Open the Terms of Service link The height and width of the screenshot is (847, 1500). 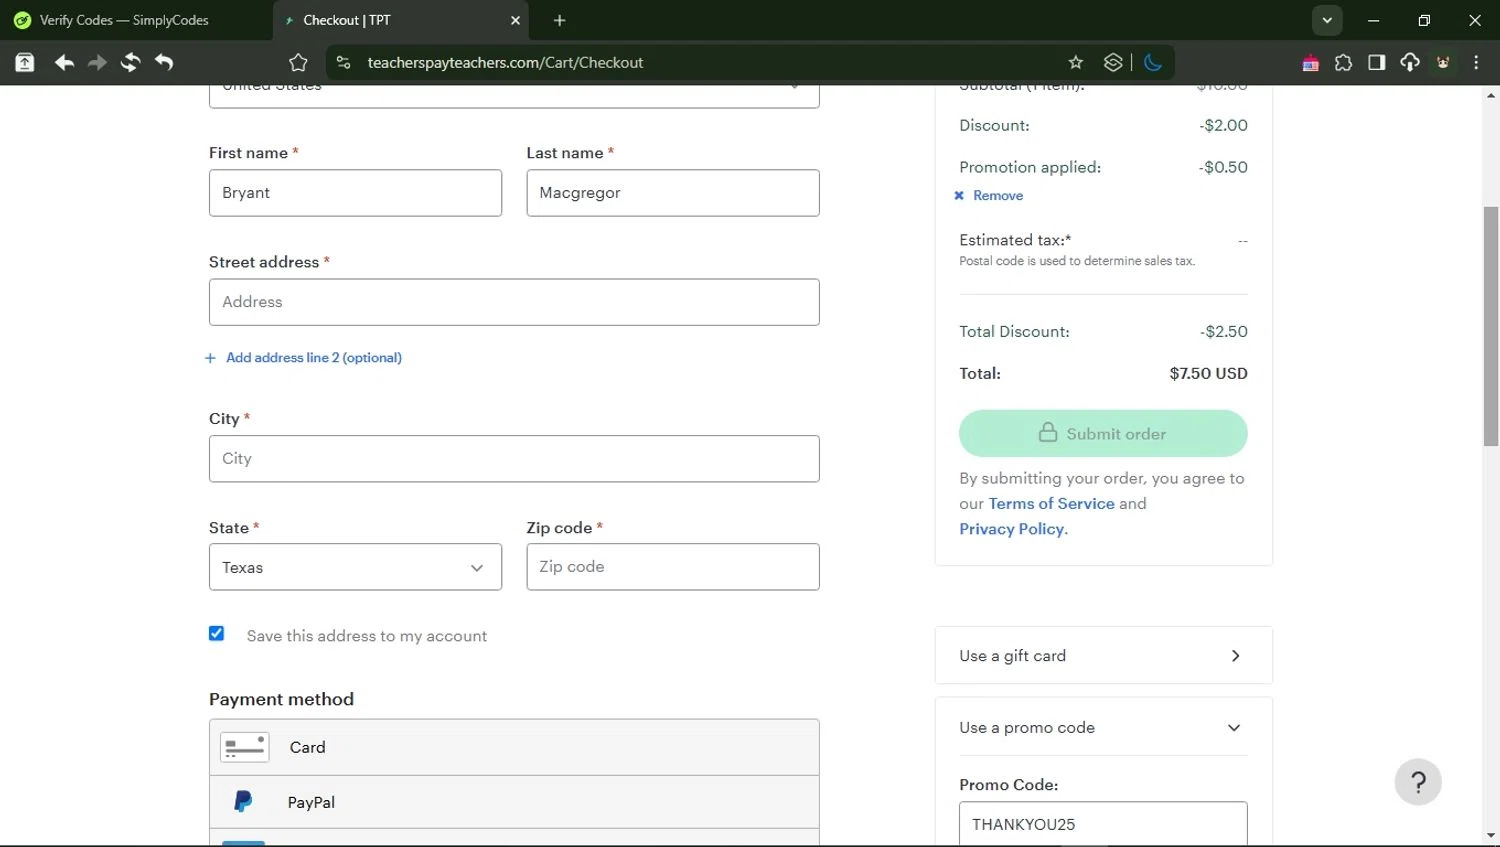tap(1051, 504)
